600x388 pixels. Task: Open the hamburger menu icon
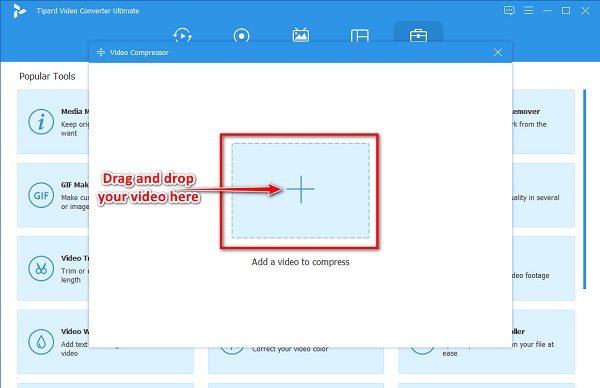(x=528, y=10)
